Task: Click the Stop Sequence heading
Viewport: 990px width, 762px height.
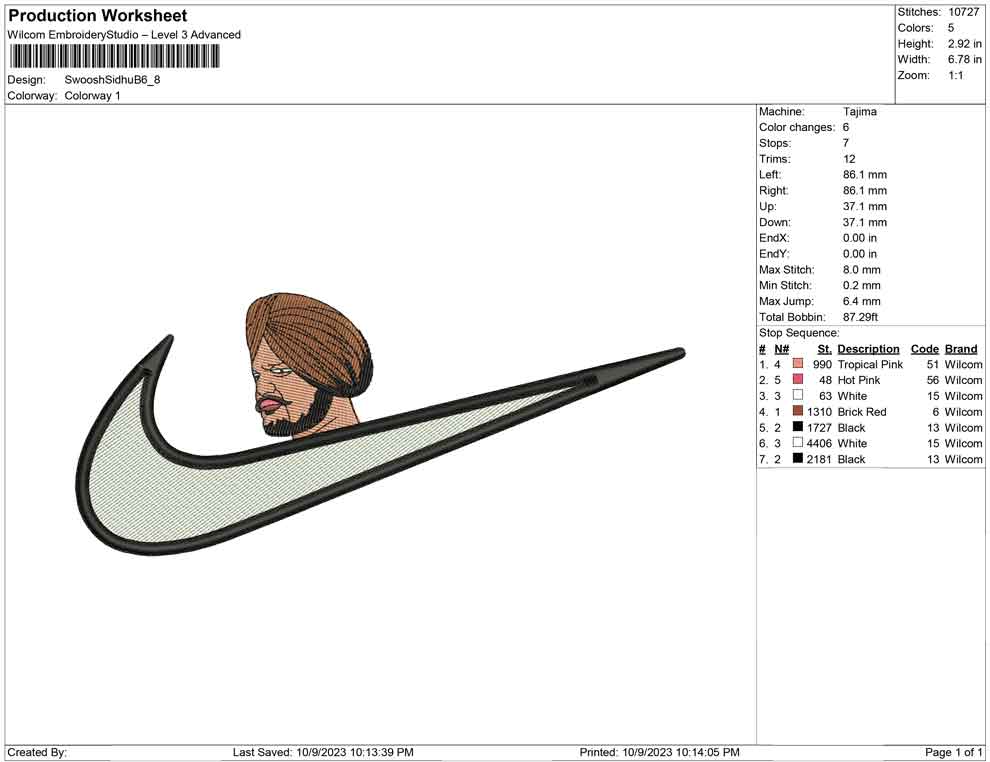Action: pos(799,333)
